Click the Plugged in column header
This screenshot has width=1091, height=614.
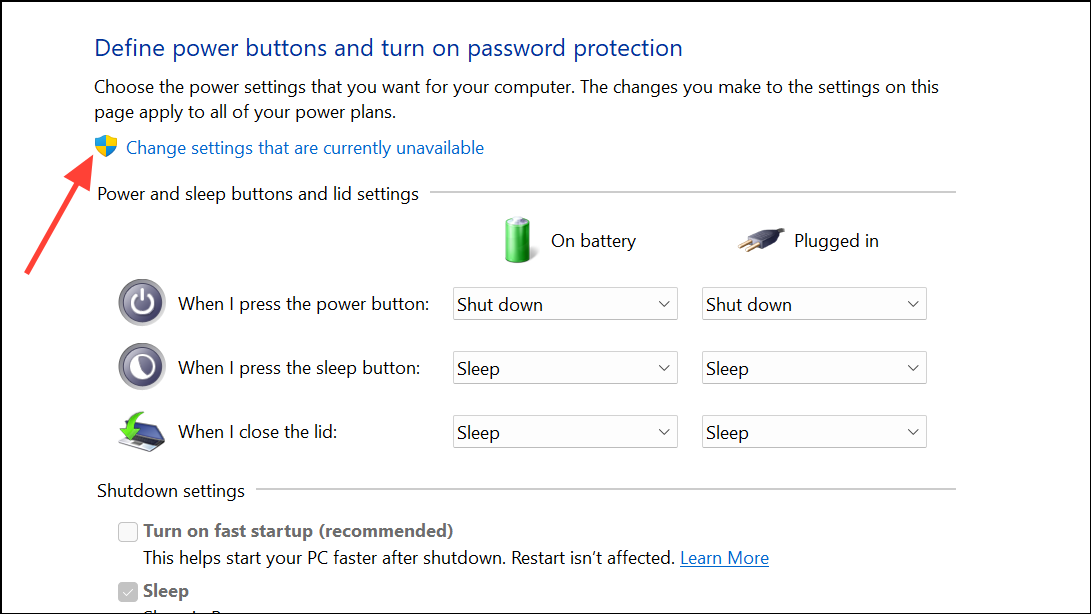tap(836, 240)
